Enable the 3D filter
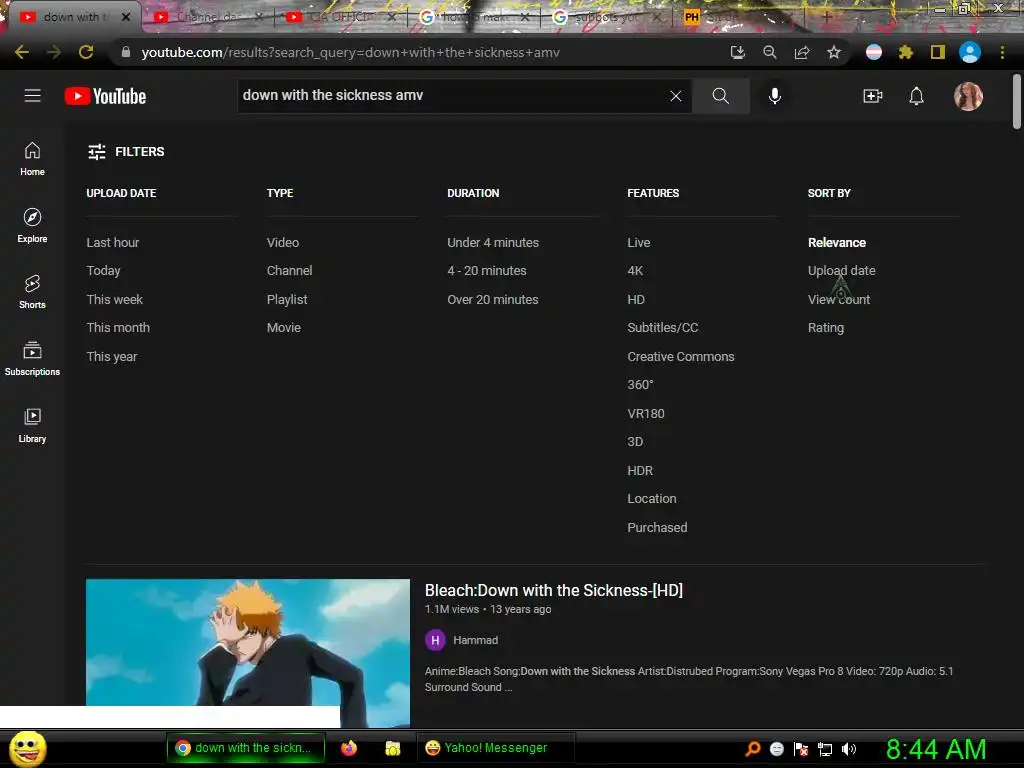The width and height of the screenshot is (1024, 768). pyautogui.click(x=635, y=441)
